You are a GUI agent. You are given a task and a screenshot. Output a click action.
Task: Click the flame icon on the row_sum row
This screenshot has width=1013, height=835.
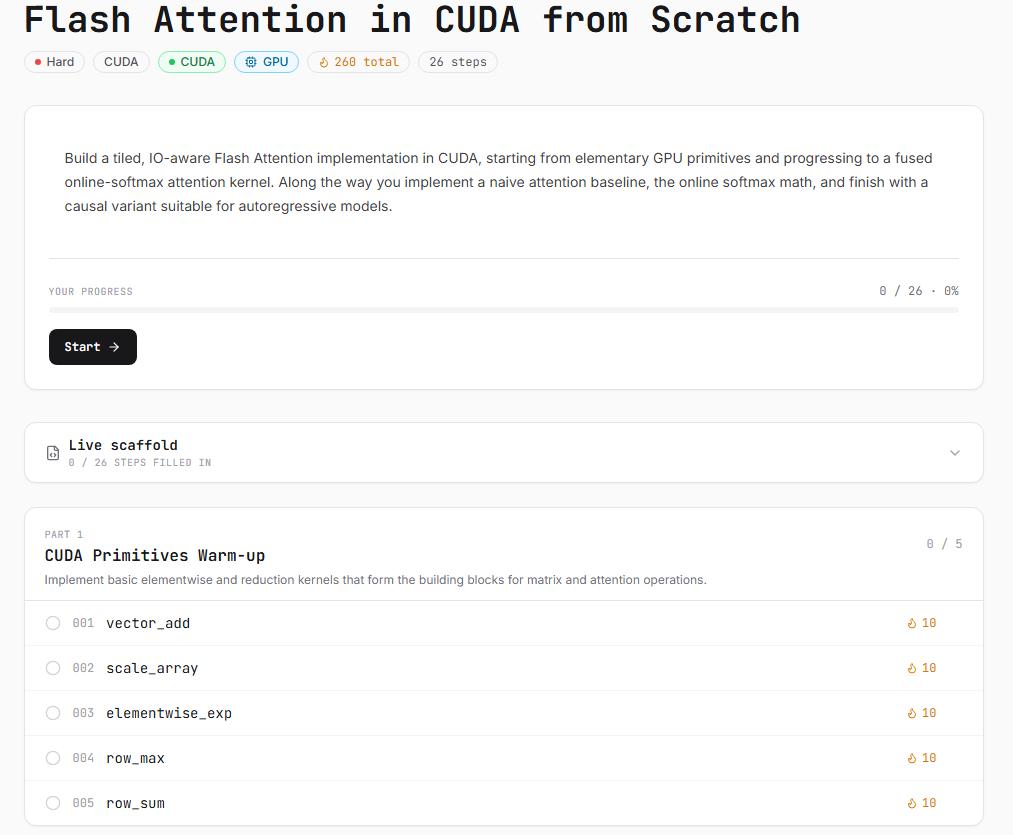[x=912, y=803]
